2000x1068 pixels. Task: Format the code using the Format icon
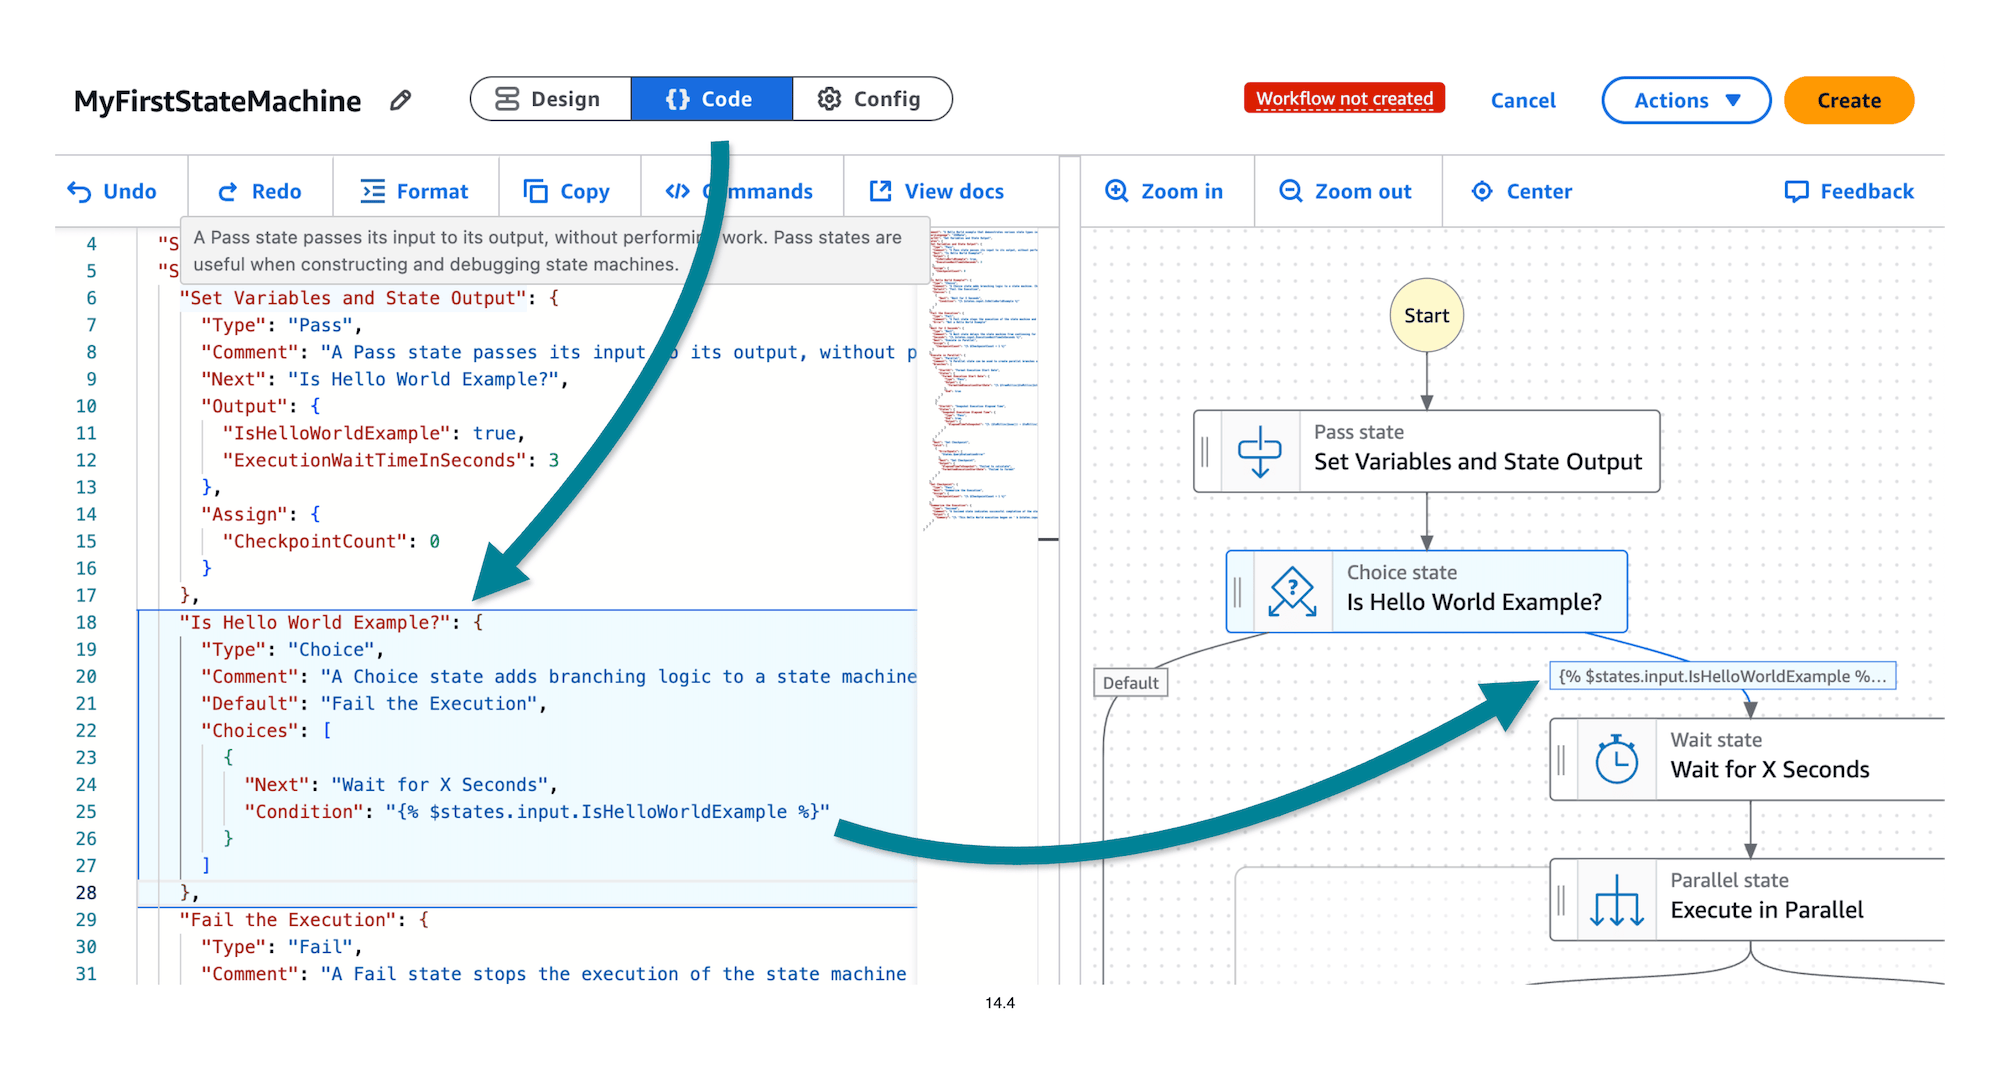pos(373,191)
